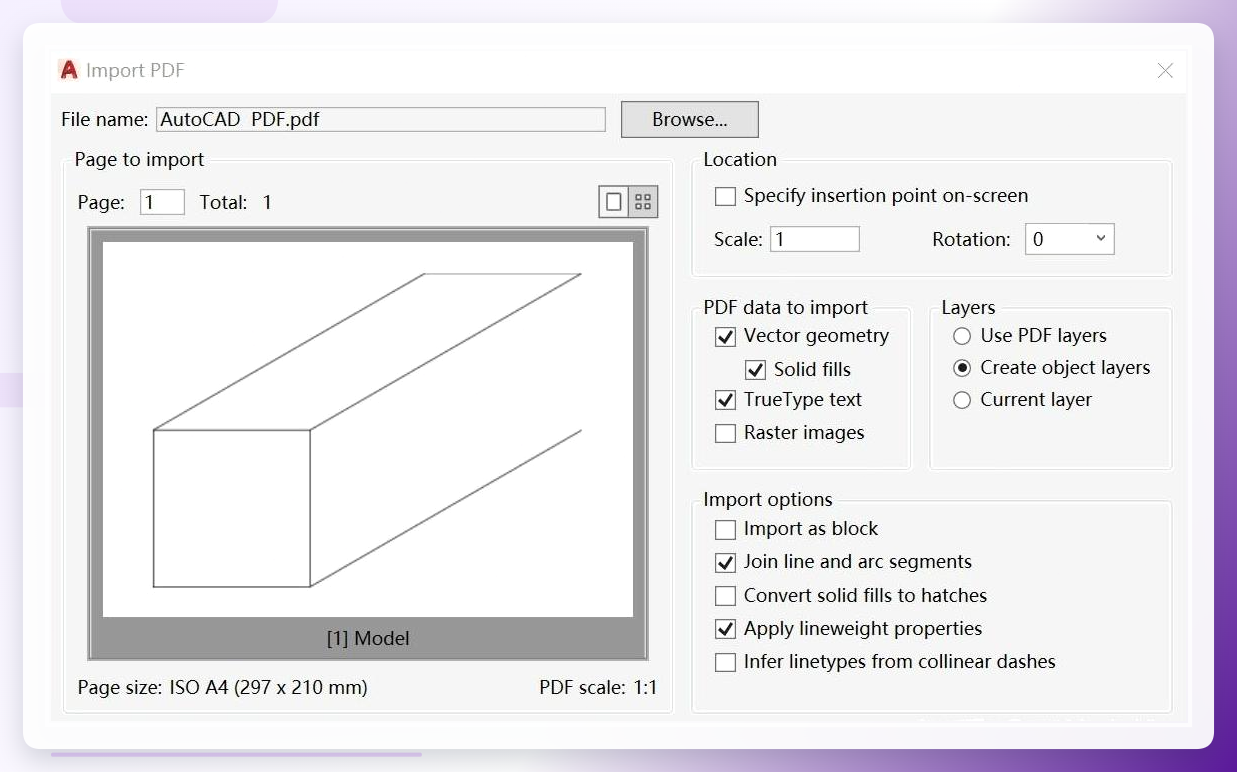Select Create object layers radio option
The width and height of the screenshot is (1237, 772).
(962, 368)
